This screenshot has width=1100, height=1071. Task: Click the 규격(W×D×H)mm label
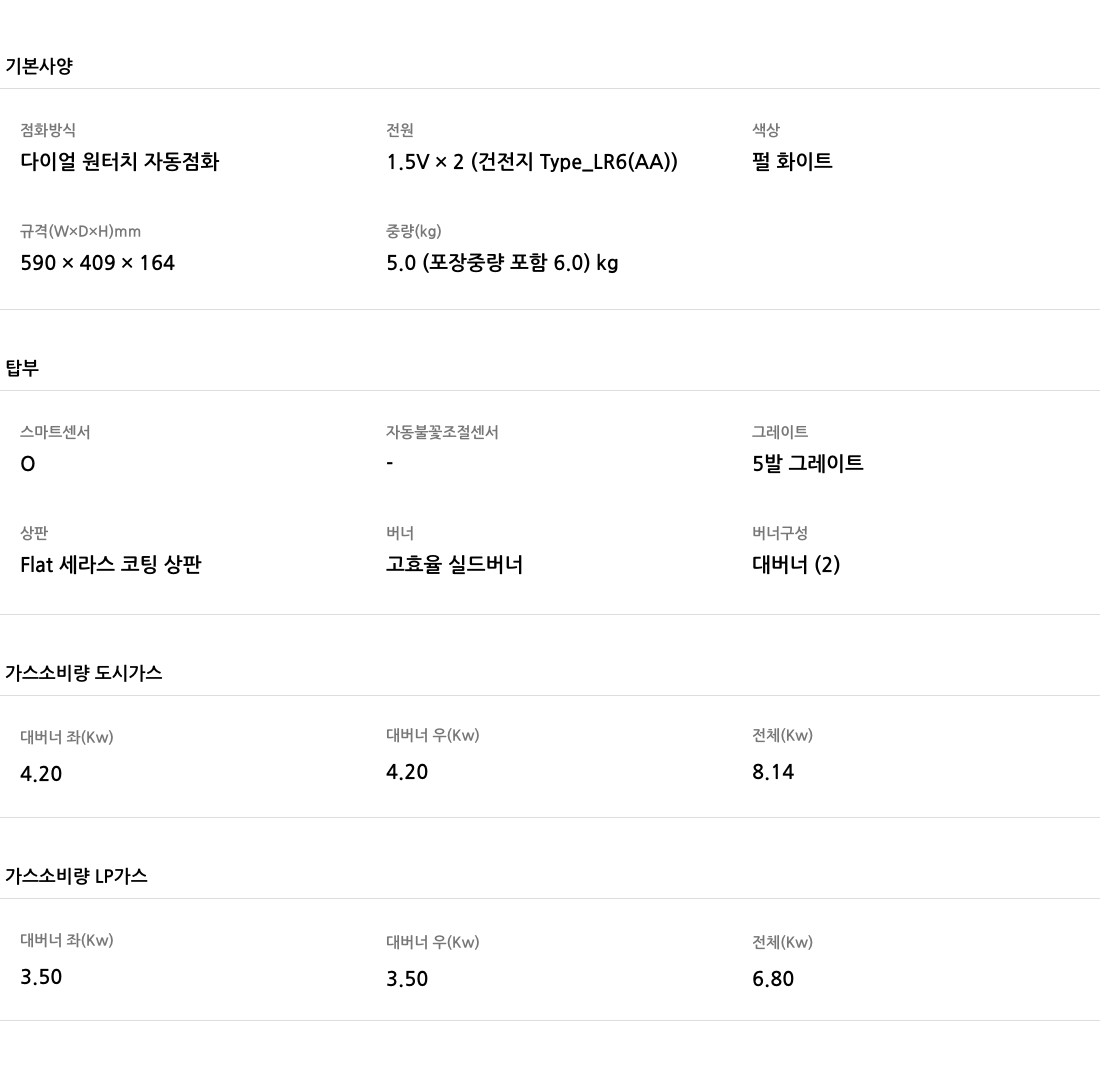coord(80,232)
